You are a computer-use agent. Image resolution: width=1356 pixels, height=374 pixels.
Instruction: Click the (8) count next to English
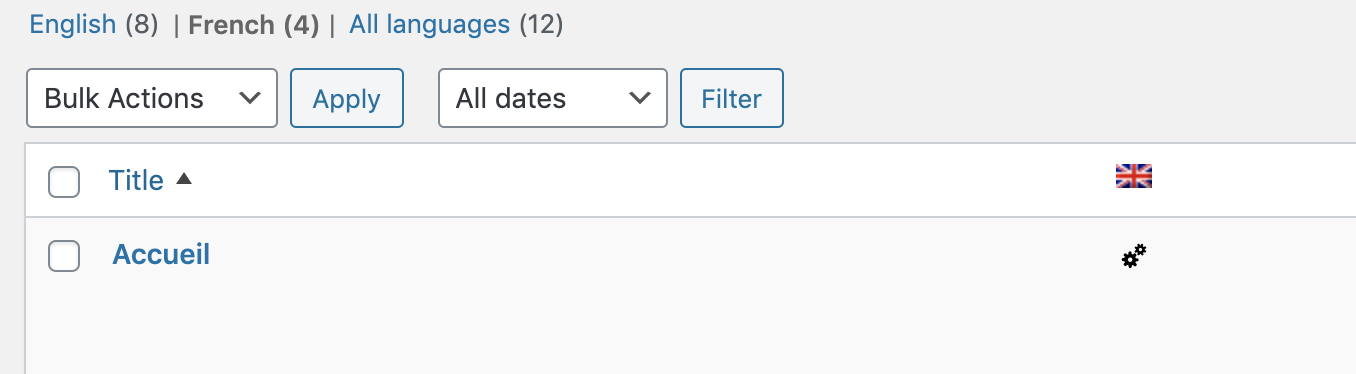(142, 24)
